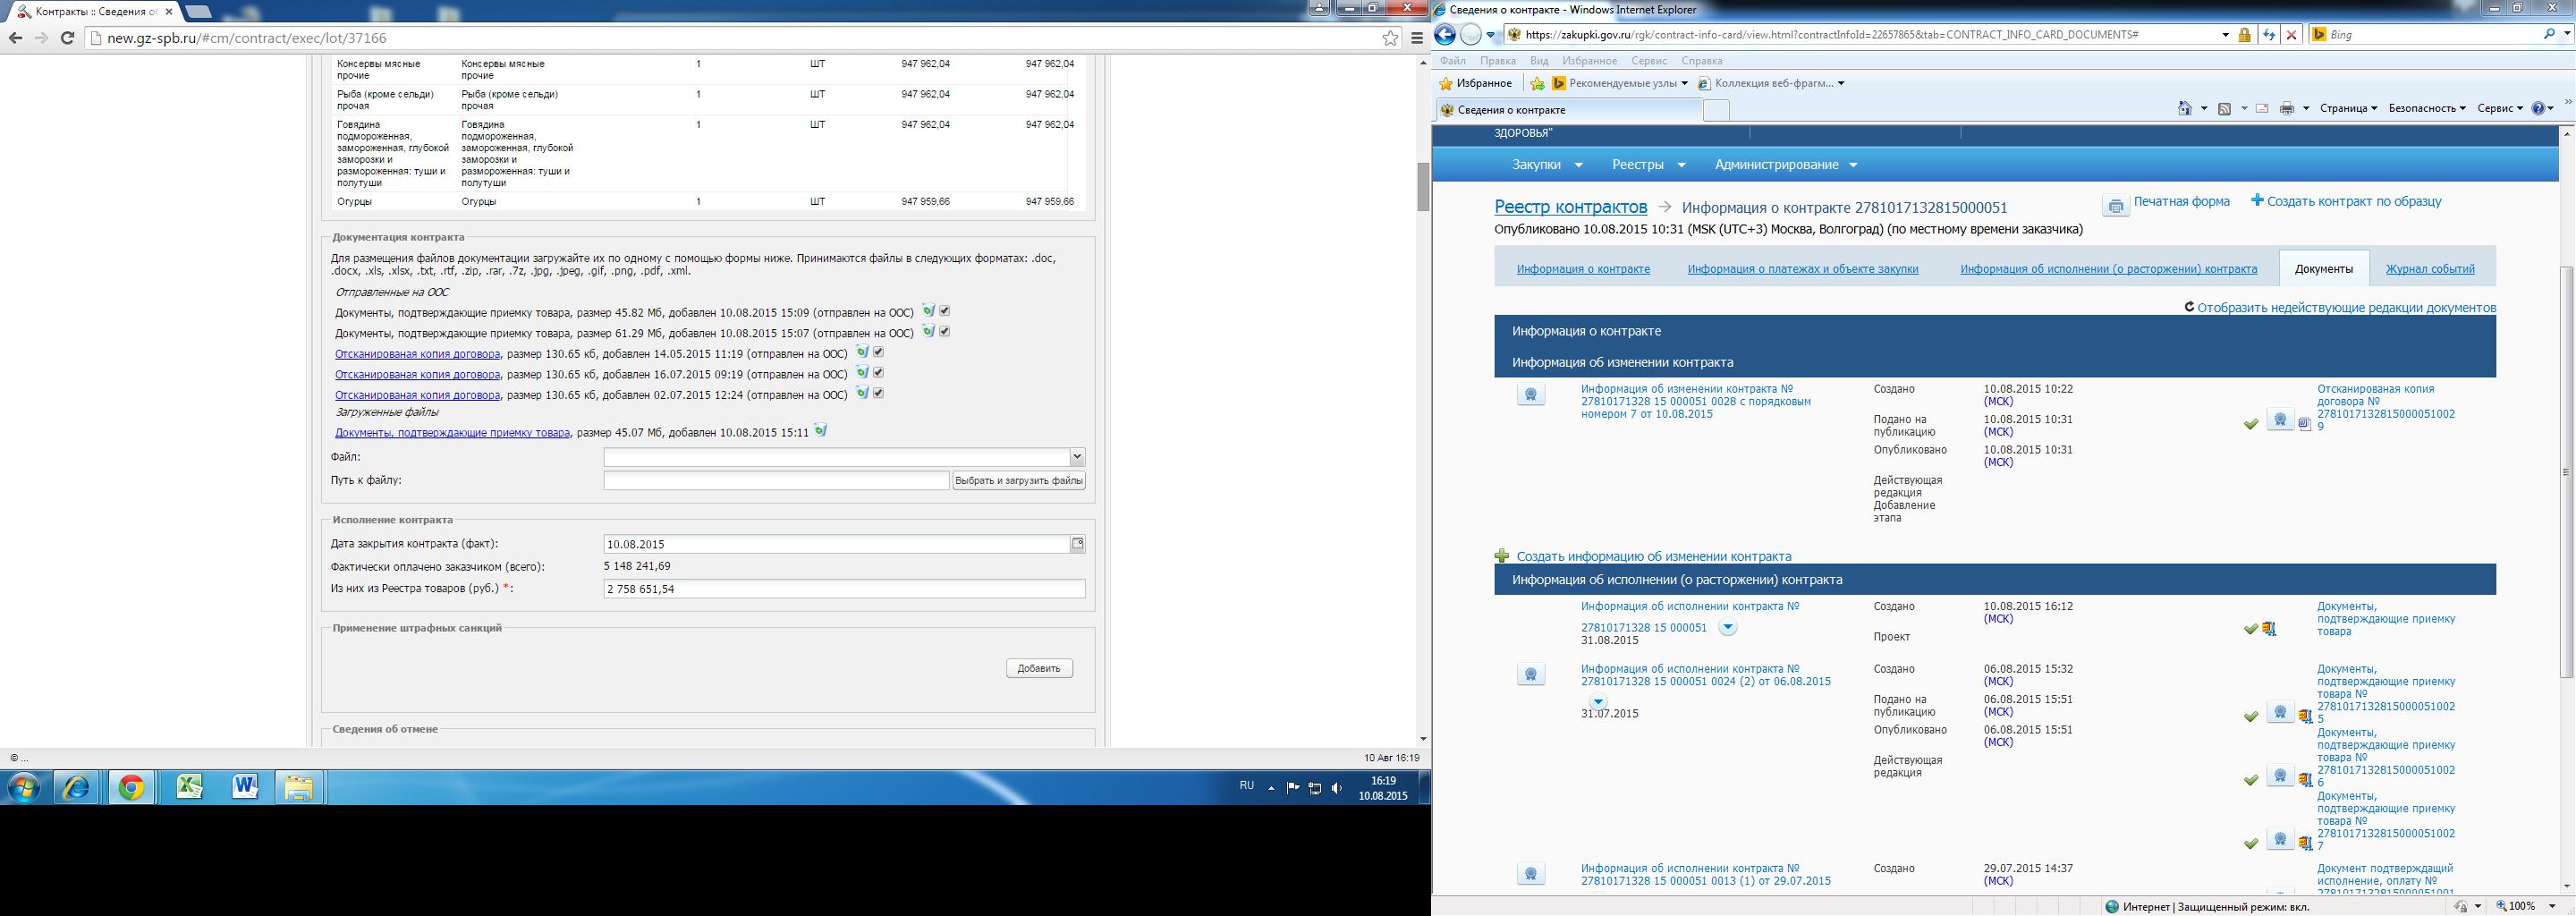Click the Из них из Реестра товаров amount field

click(844, 589)
